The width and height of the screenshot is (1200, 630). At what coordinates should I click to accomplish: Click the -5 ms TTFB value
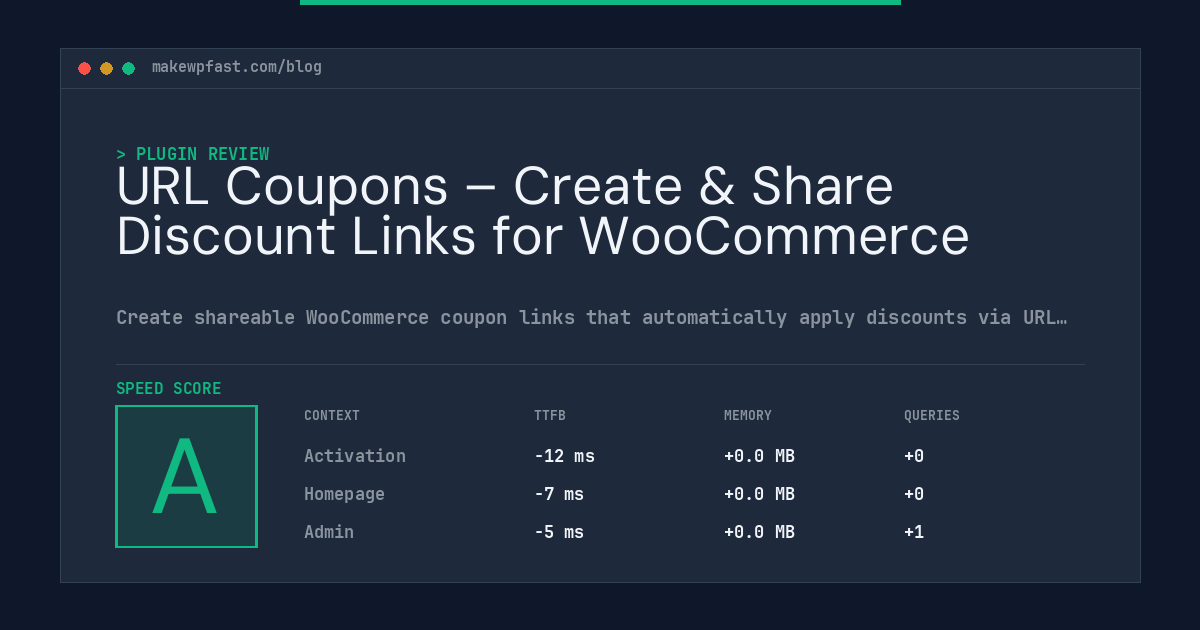[559, 532]
